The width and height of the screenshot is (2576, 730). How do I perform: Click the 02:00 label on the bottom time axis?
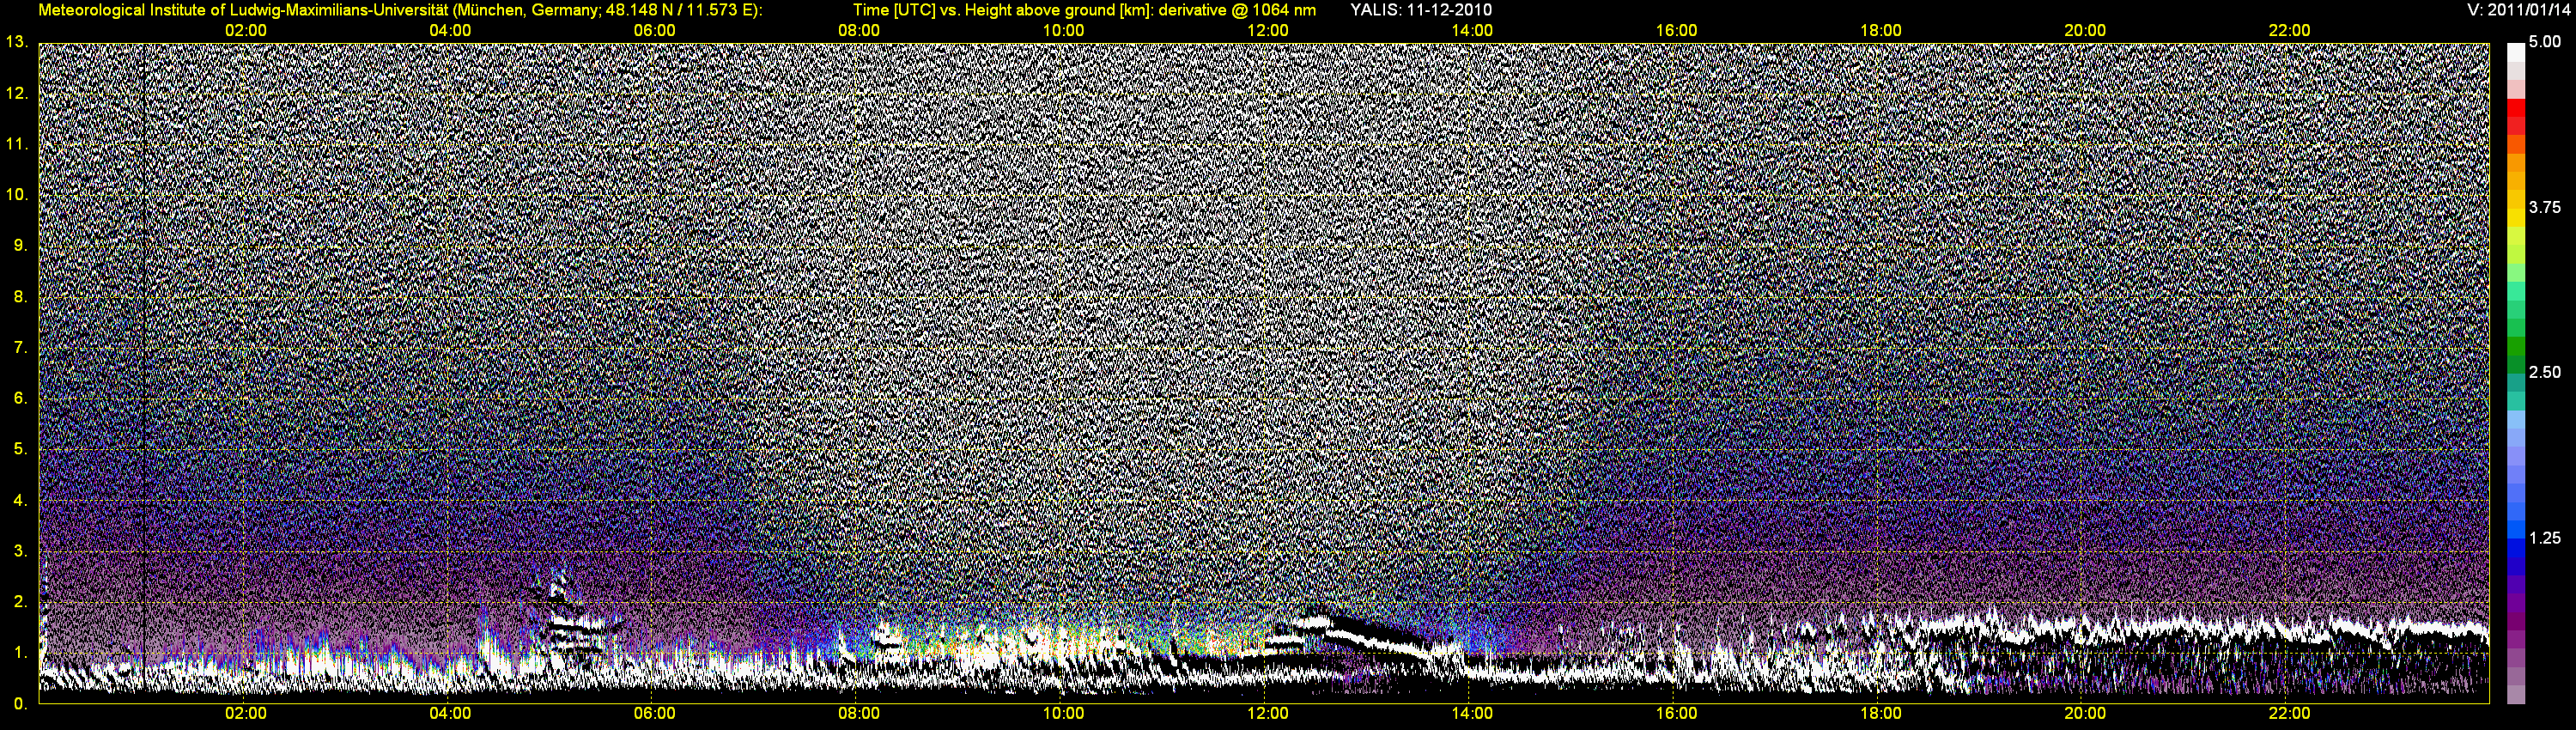click(x=246, y=714)
